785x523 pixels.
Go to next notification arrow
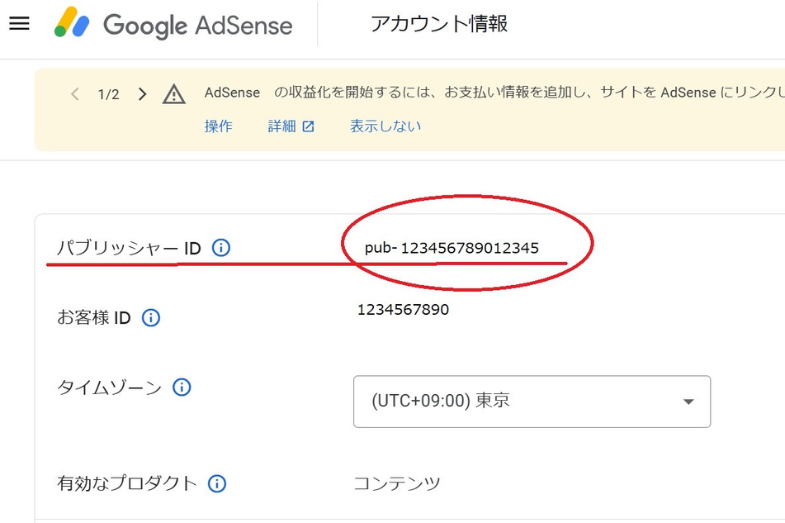pyautogui.click(x=142, y=94)
